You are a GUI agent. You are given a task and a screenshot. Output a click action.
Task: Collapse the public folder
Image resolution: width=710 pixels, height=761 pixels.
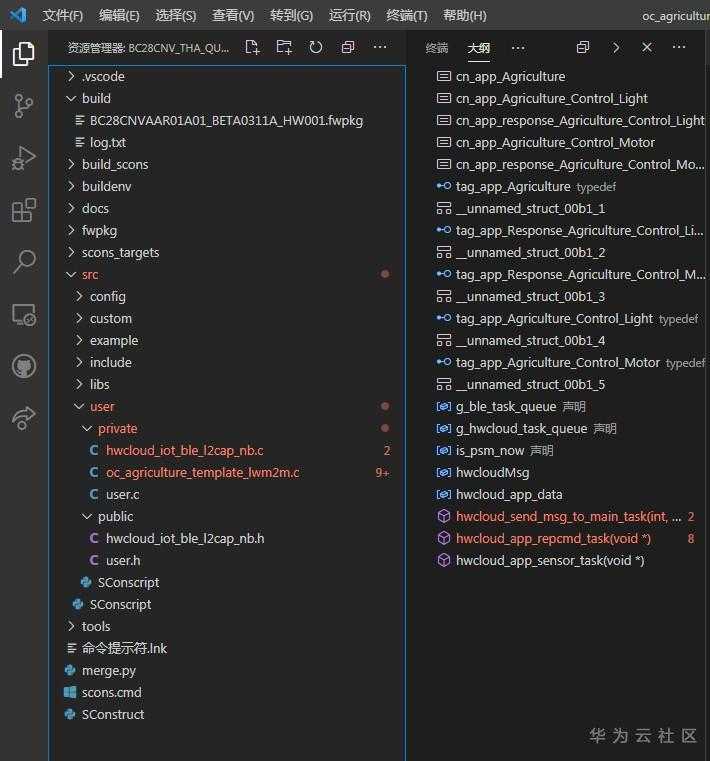tap(228, 516)
